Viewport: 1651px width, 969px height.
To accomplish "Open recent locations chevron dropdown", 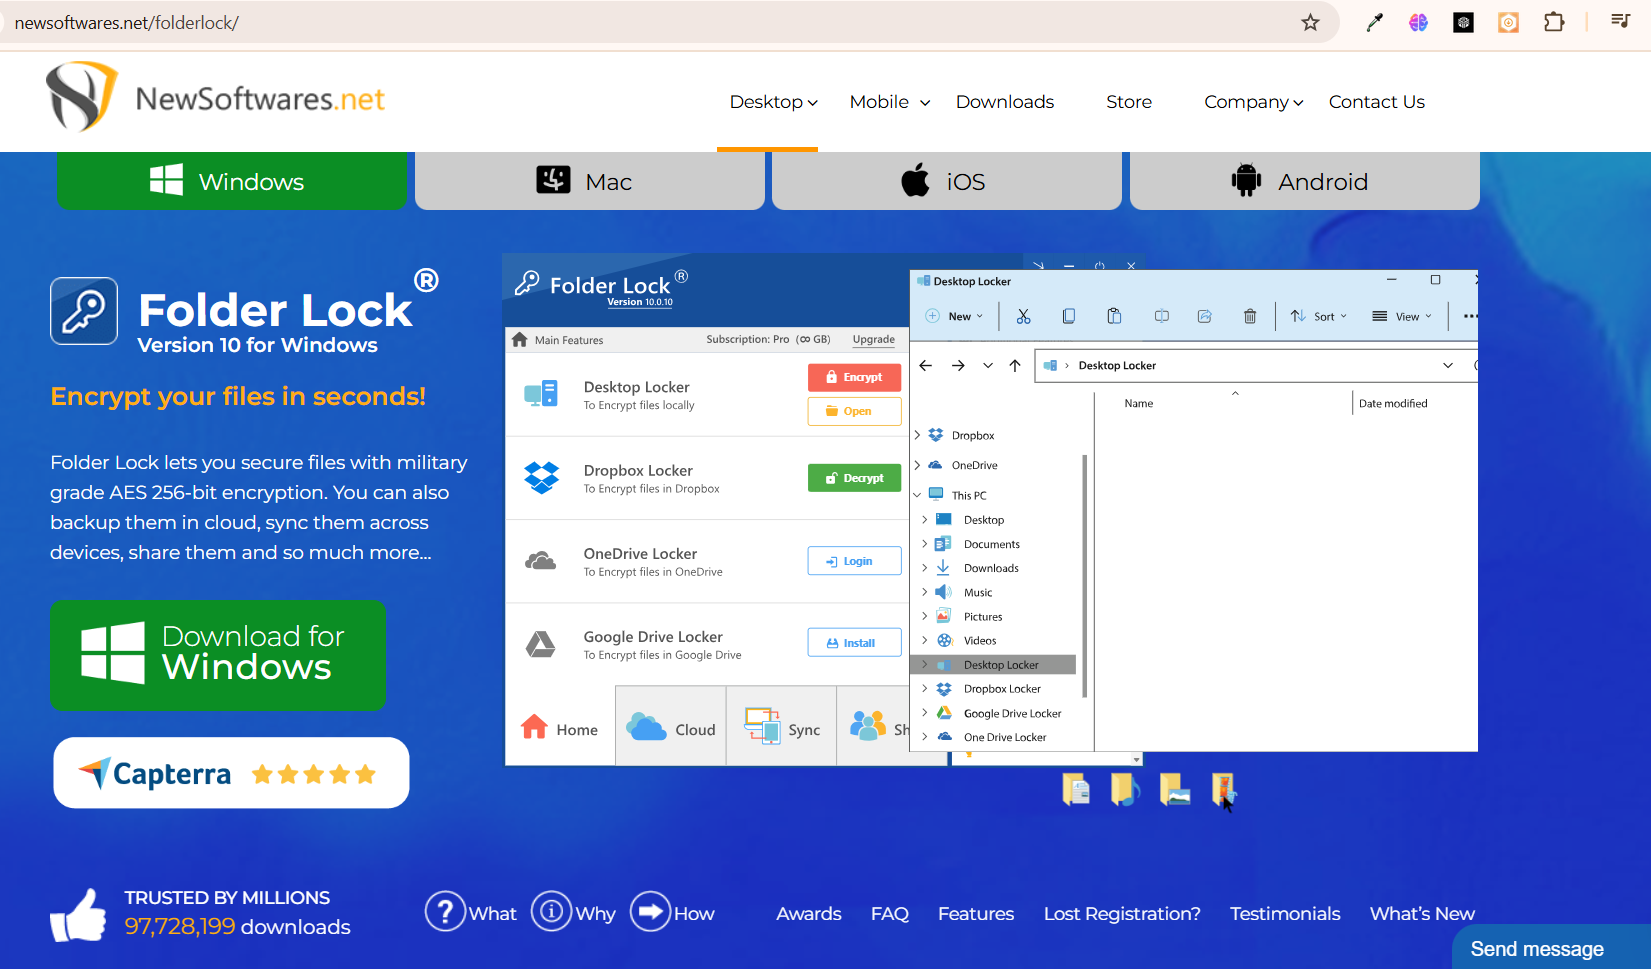I will [x=988, y=365].
